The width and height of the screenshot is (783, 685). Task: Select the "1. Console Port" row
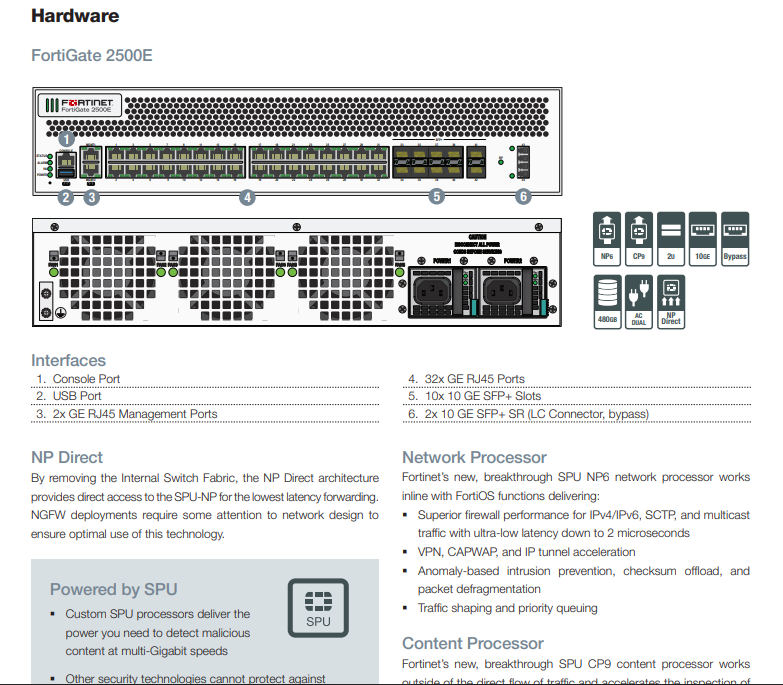[205, 379]
